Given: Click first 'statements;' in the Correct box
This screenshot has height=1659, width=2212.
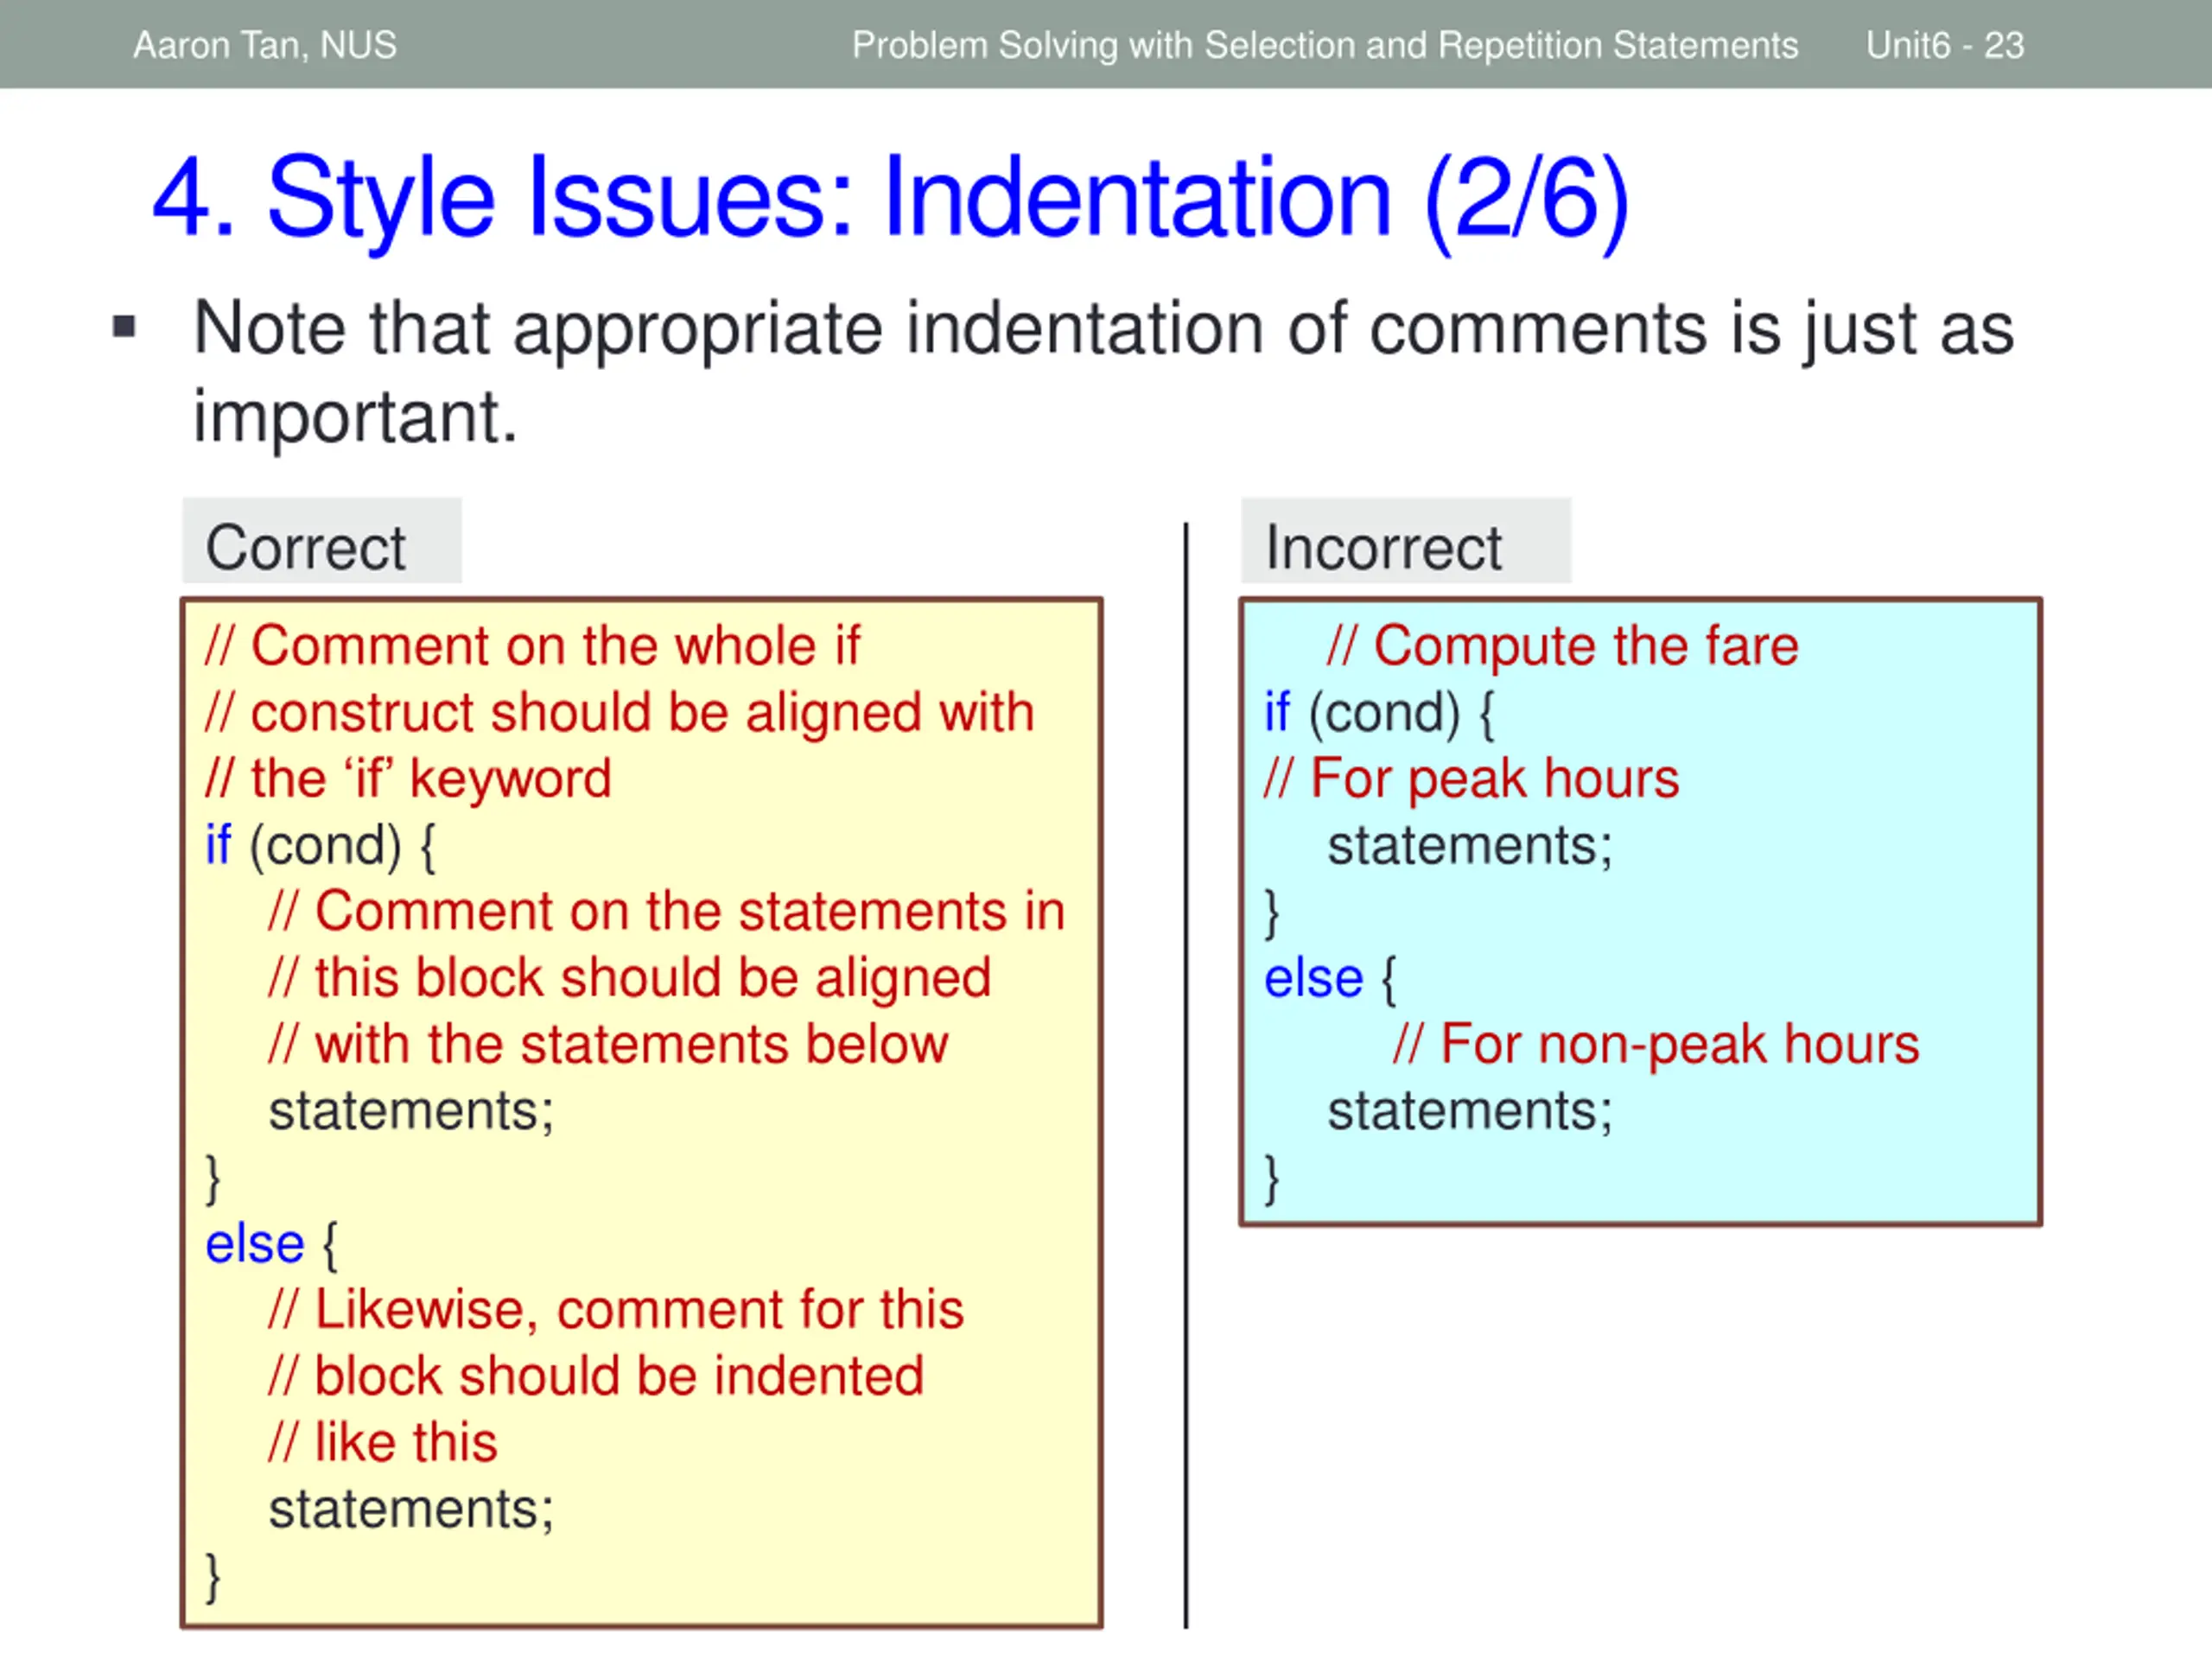Looking at the screenshot, I should coord(411,1112).
